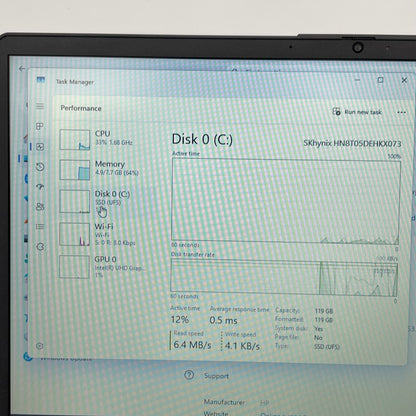This screenshot has height=416, width=416.
Task: Select the Performance page icon in sidebar
Action: 40,147
